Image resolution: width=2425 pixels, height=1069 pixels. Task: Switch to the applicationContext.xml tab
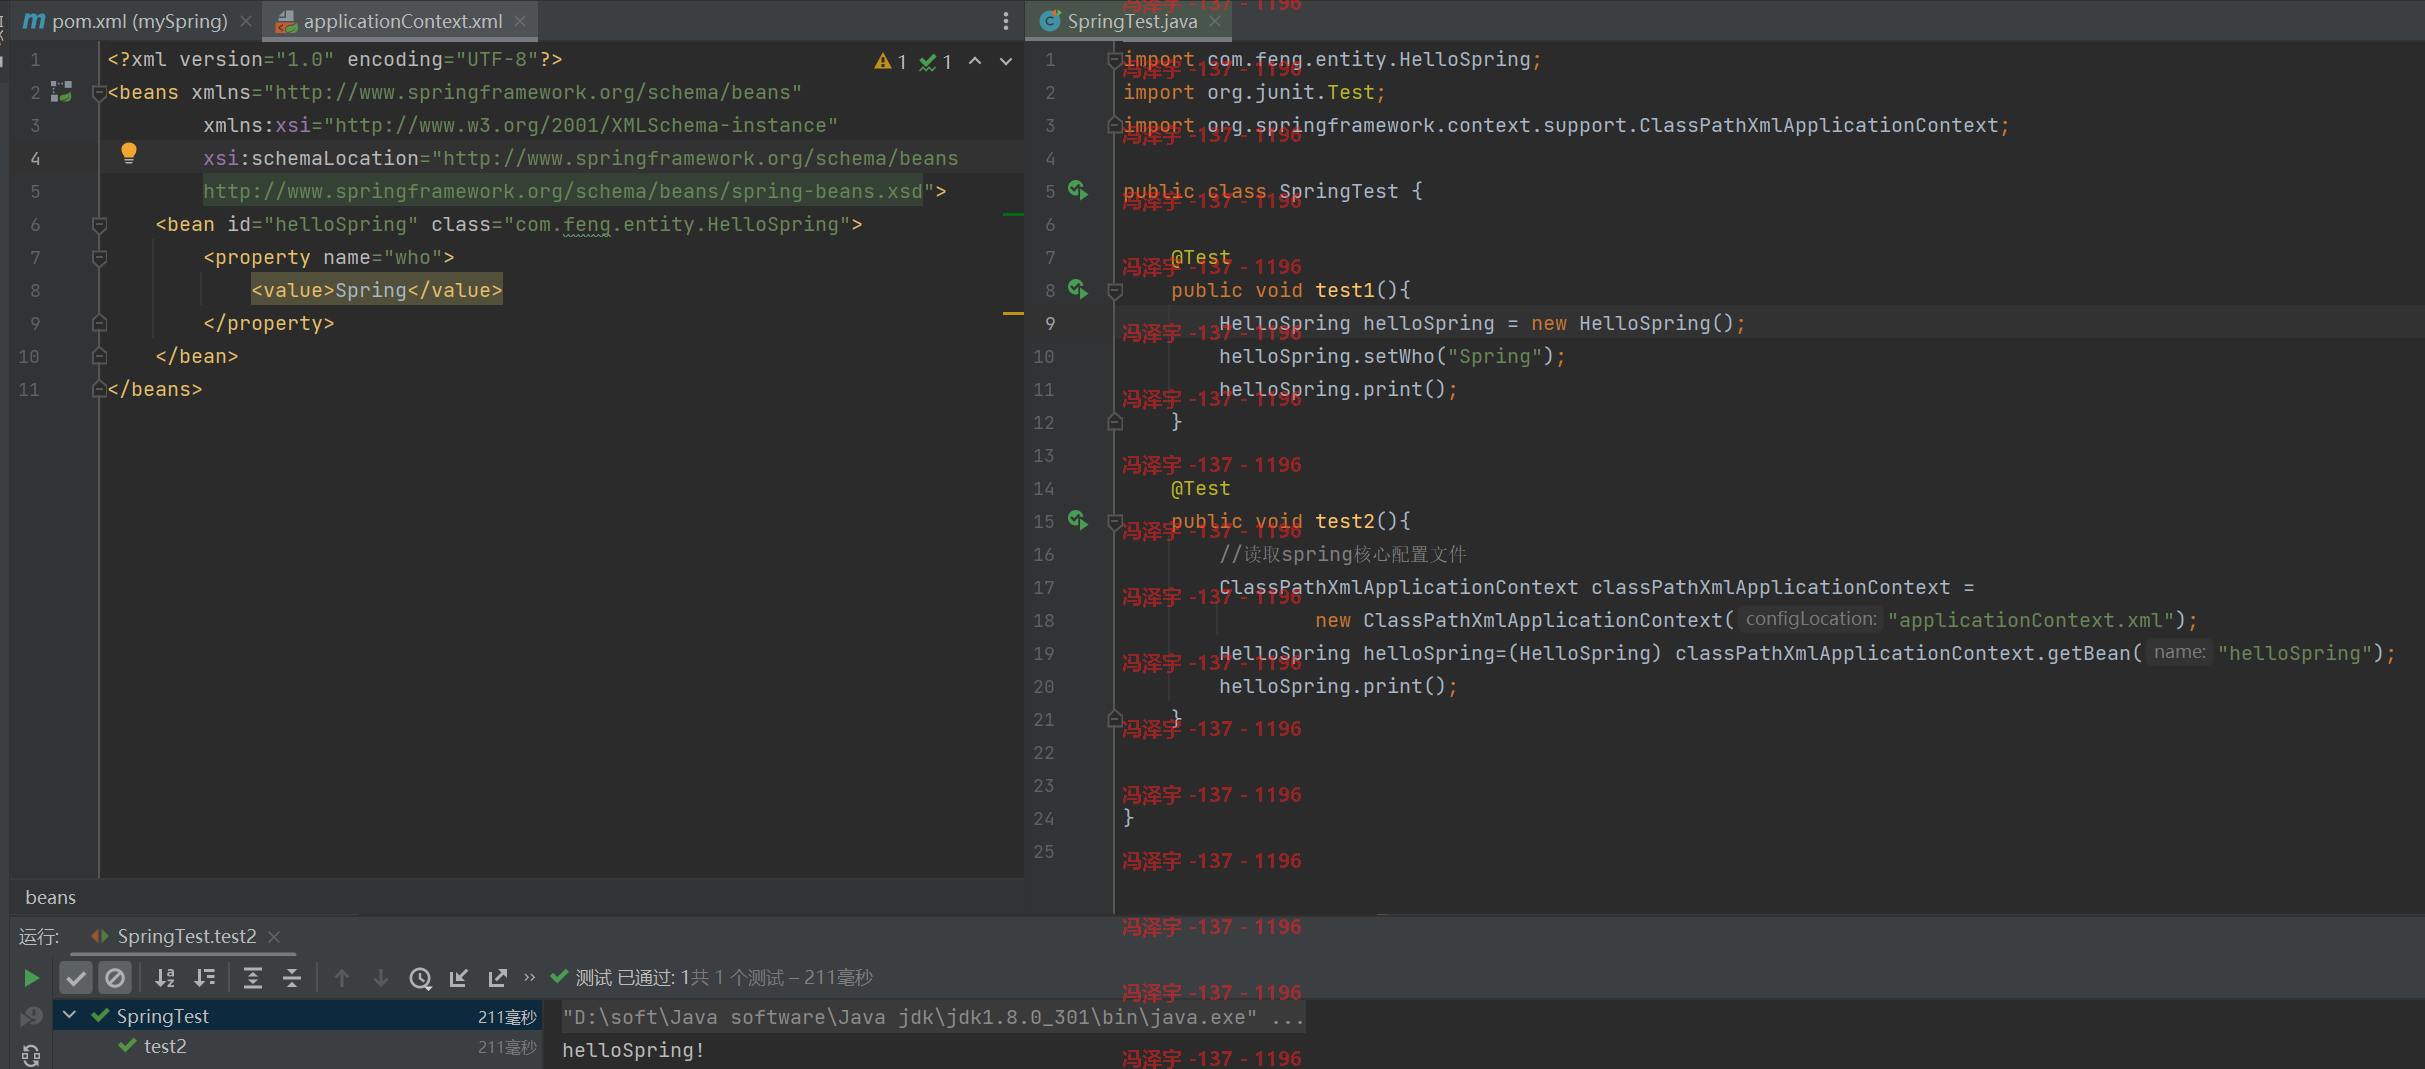(x=402, y=21)
